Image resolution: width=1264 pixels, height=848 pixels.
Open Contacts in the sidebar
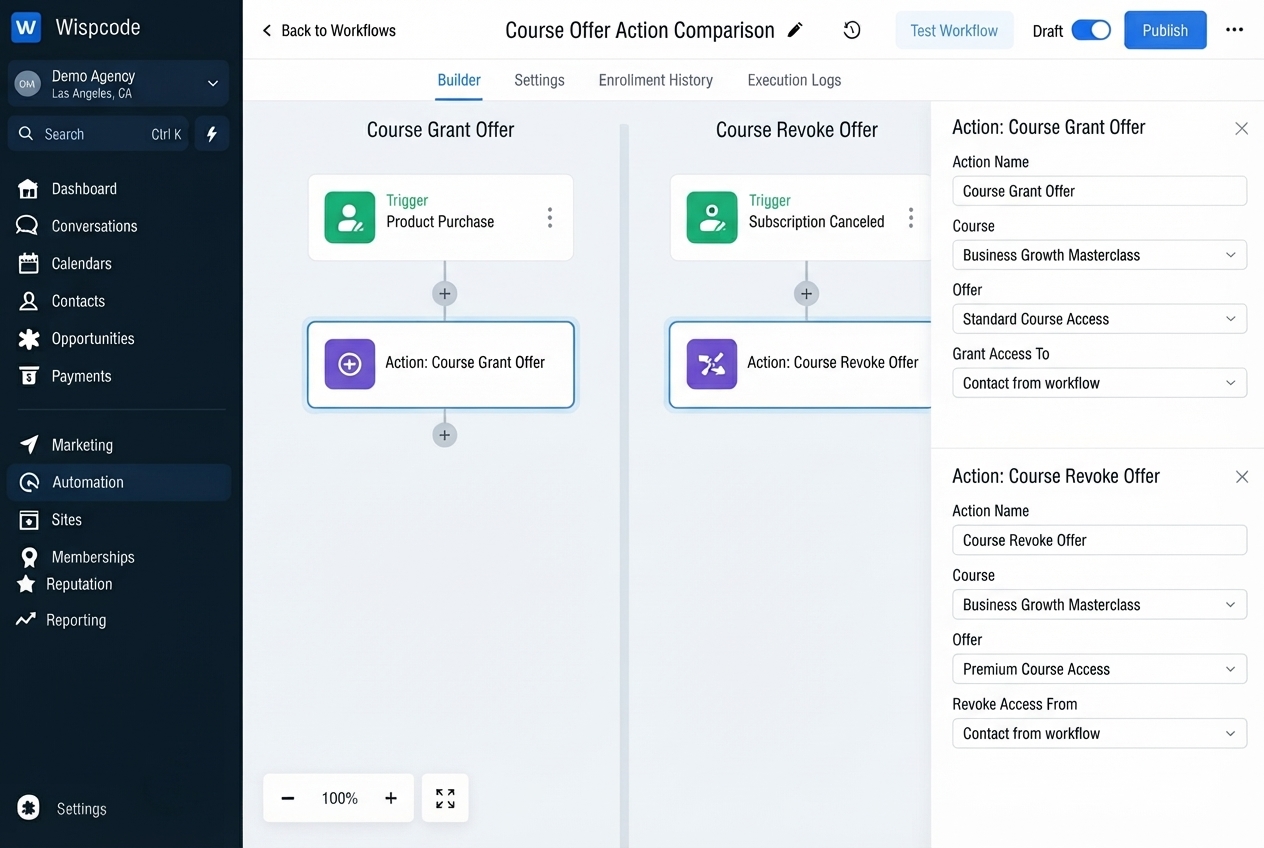62,301
